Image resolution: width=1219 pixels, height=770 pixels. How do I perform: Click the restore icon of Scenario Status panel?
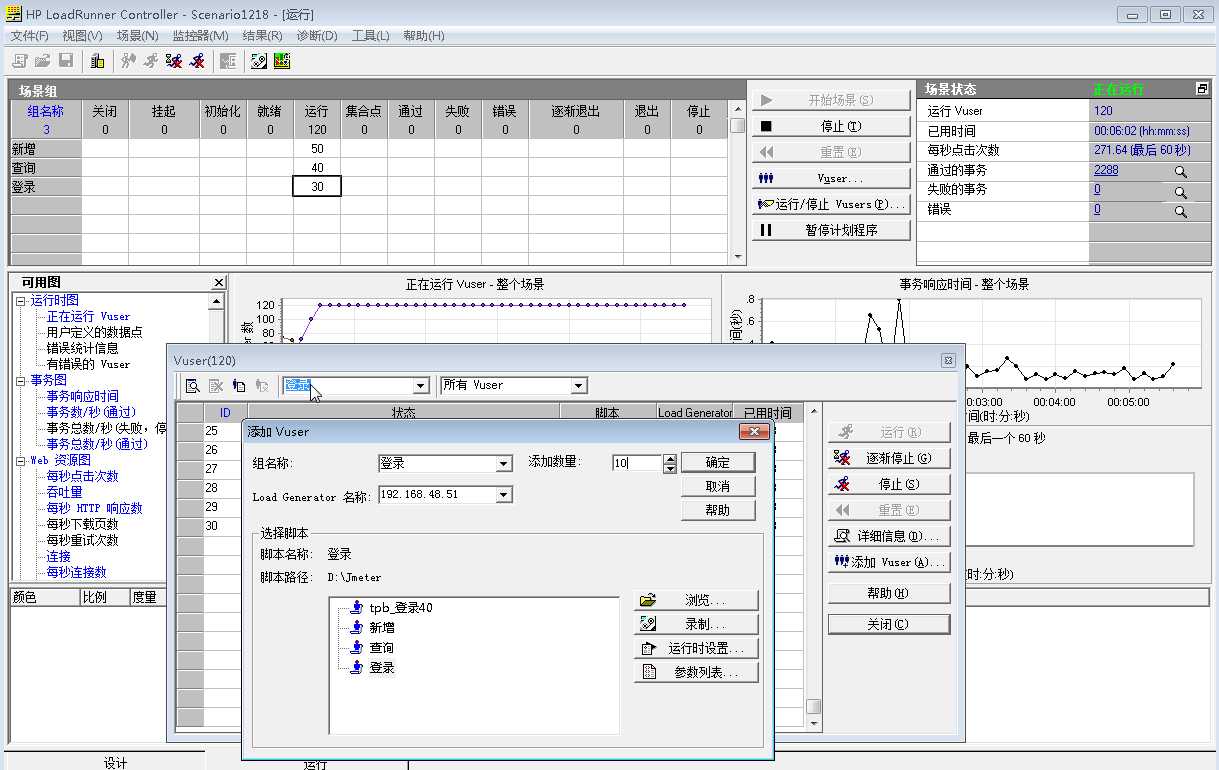[x=1201, y=89]
